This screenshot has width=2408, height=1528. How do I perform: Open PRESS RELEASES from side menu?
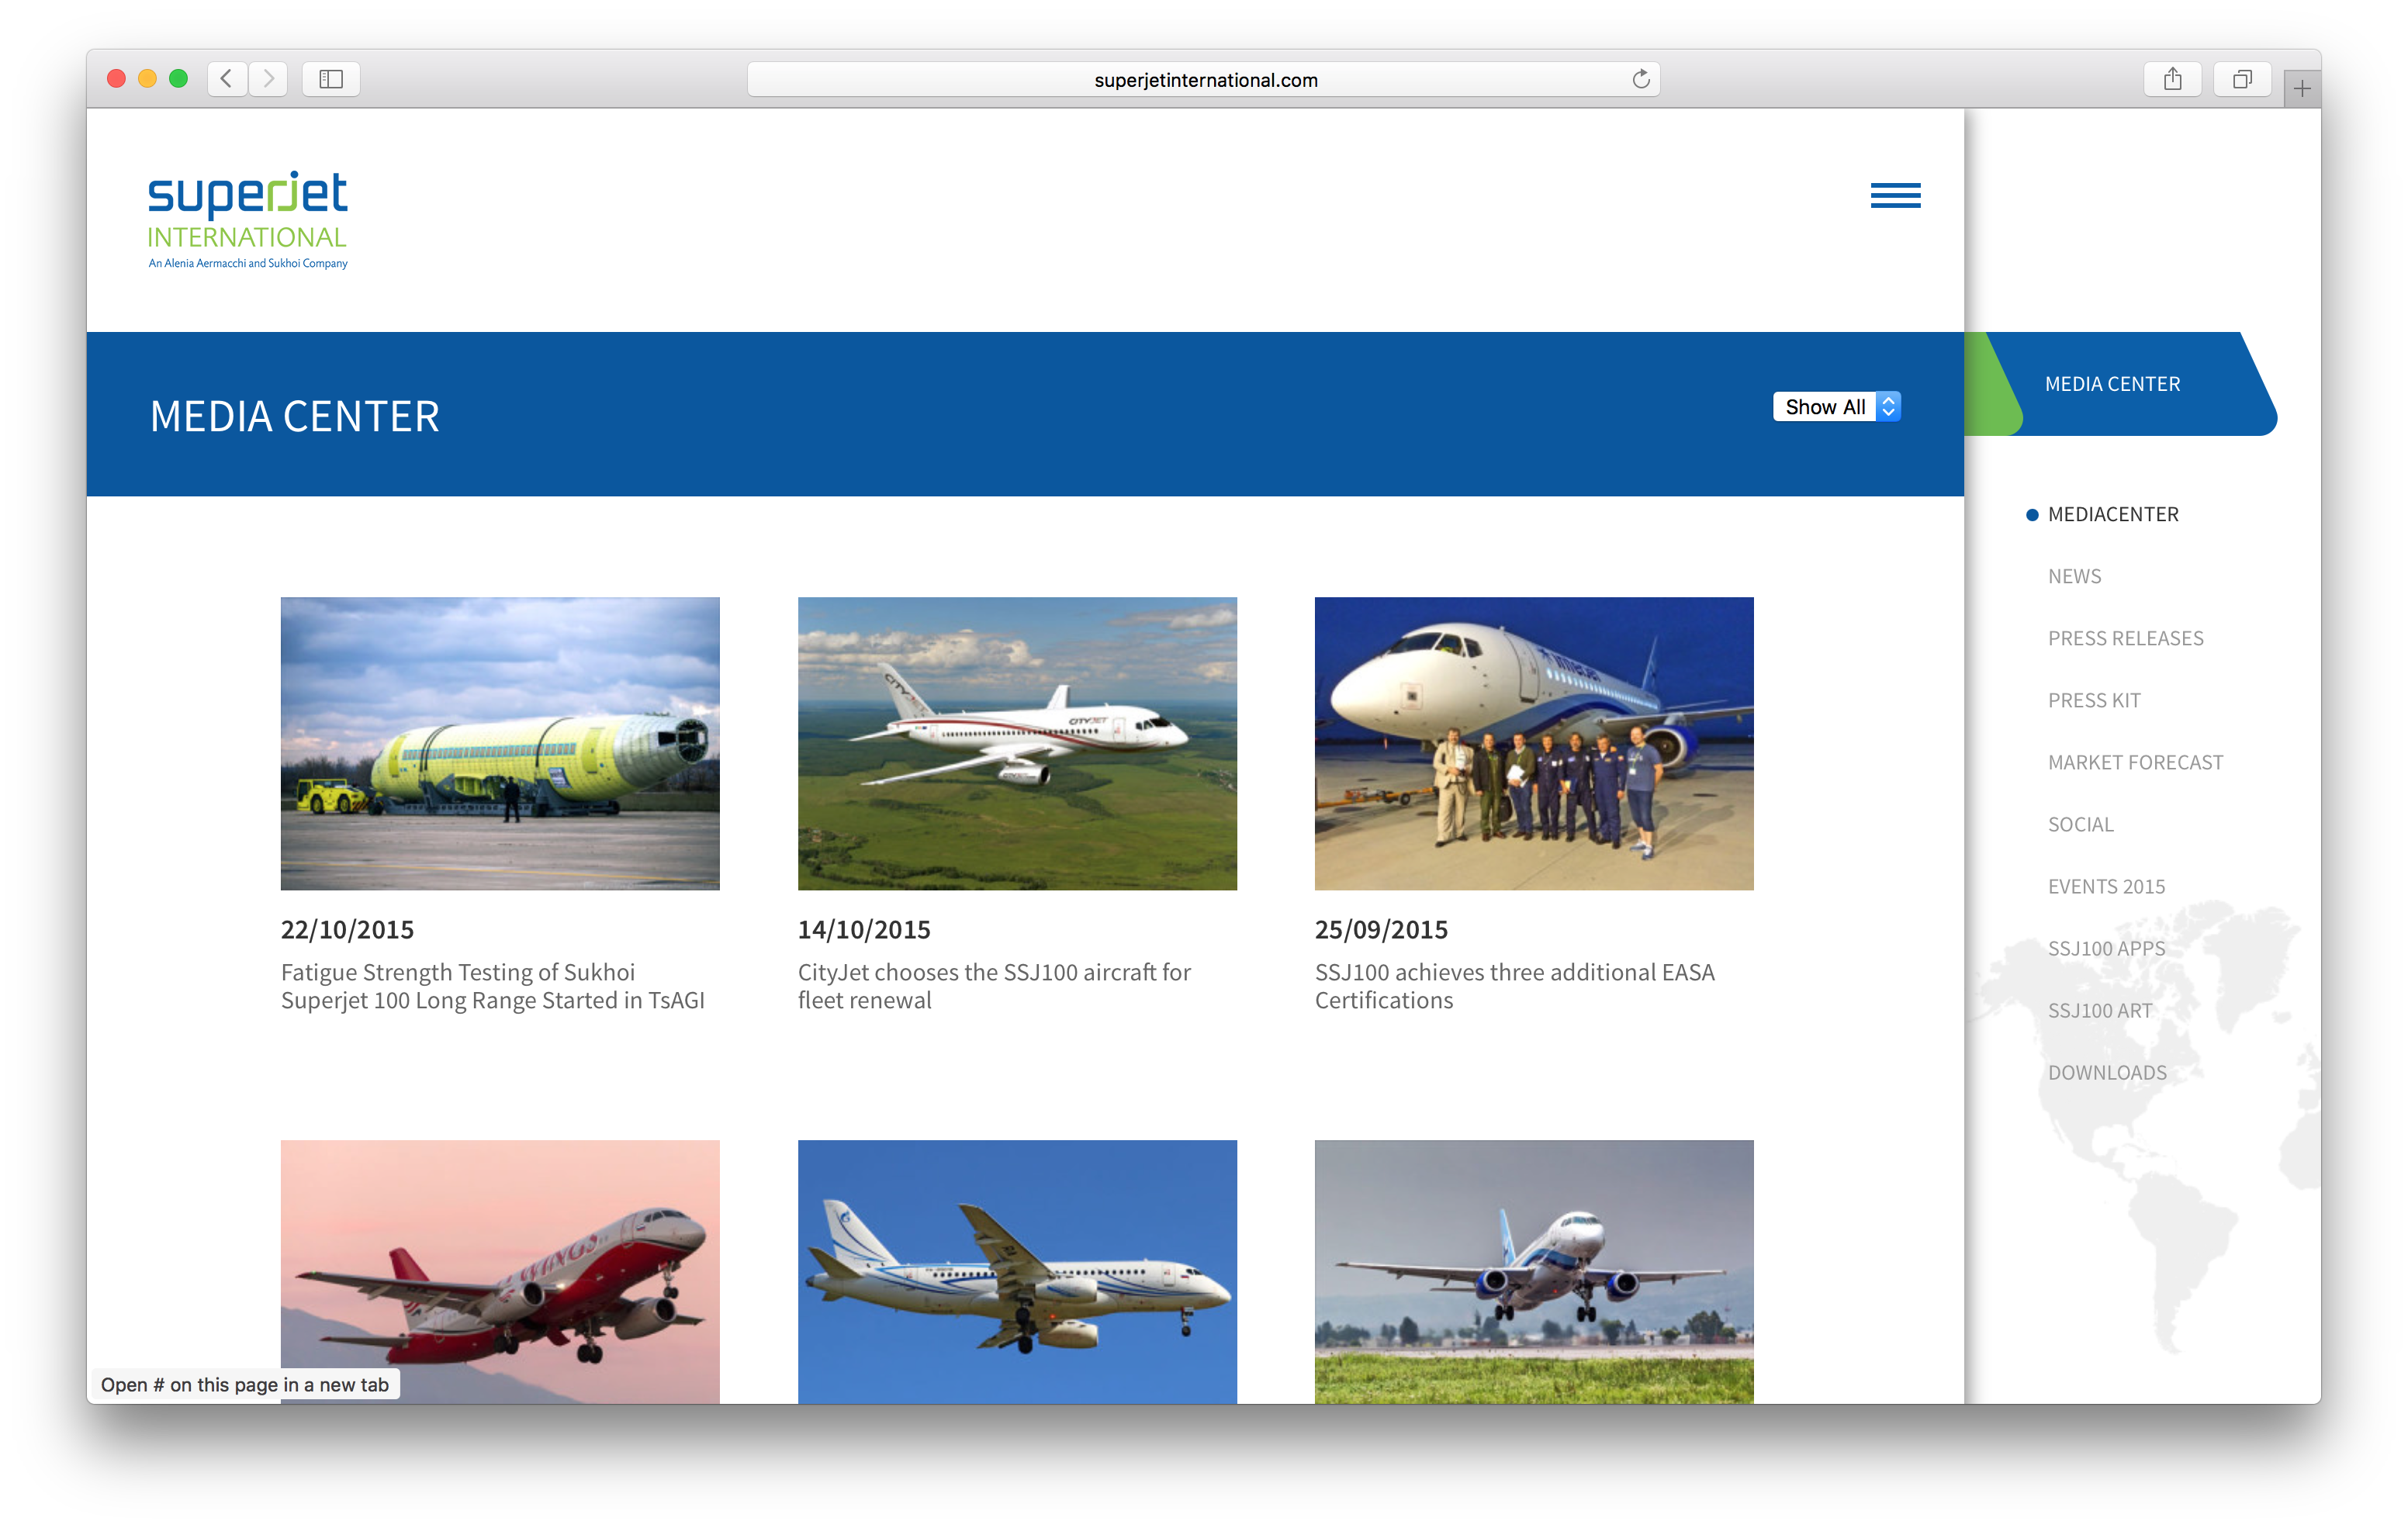coord(2125,639)
